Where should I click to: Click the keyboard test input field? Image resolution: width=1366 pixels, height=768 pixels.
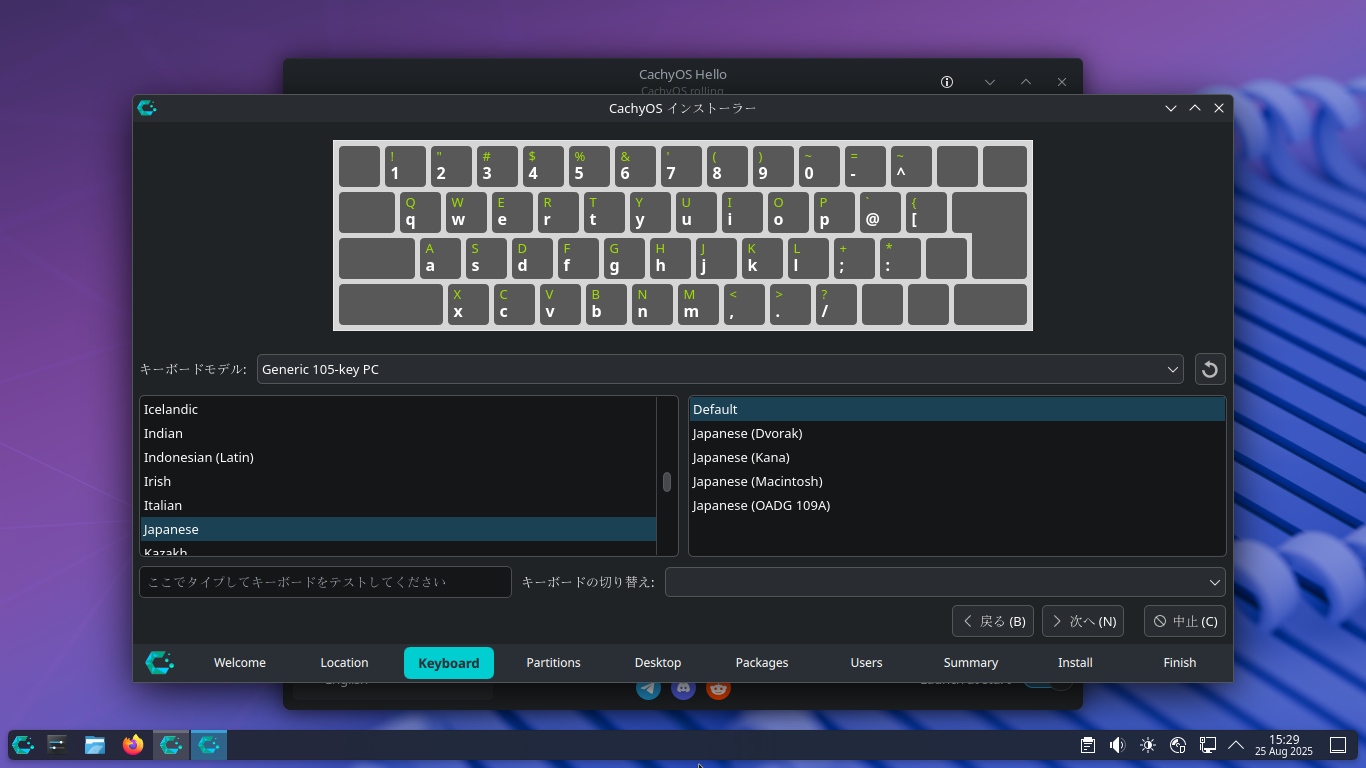[325, 582]
